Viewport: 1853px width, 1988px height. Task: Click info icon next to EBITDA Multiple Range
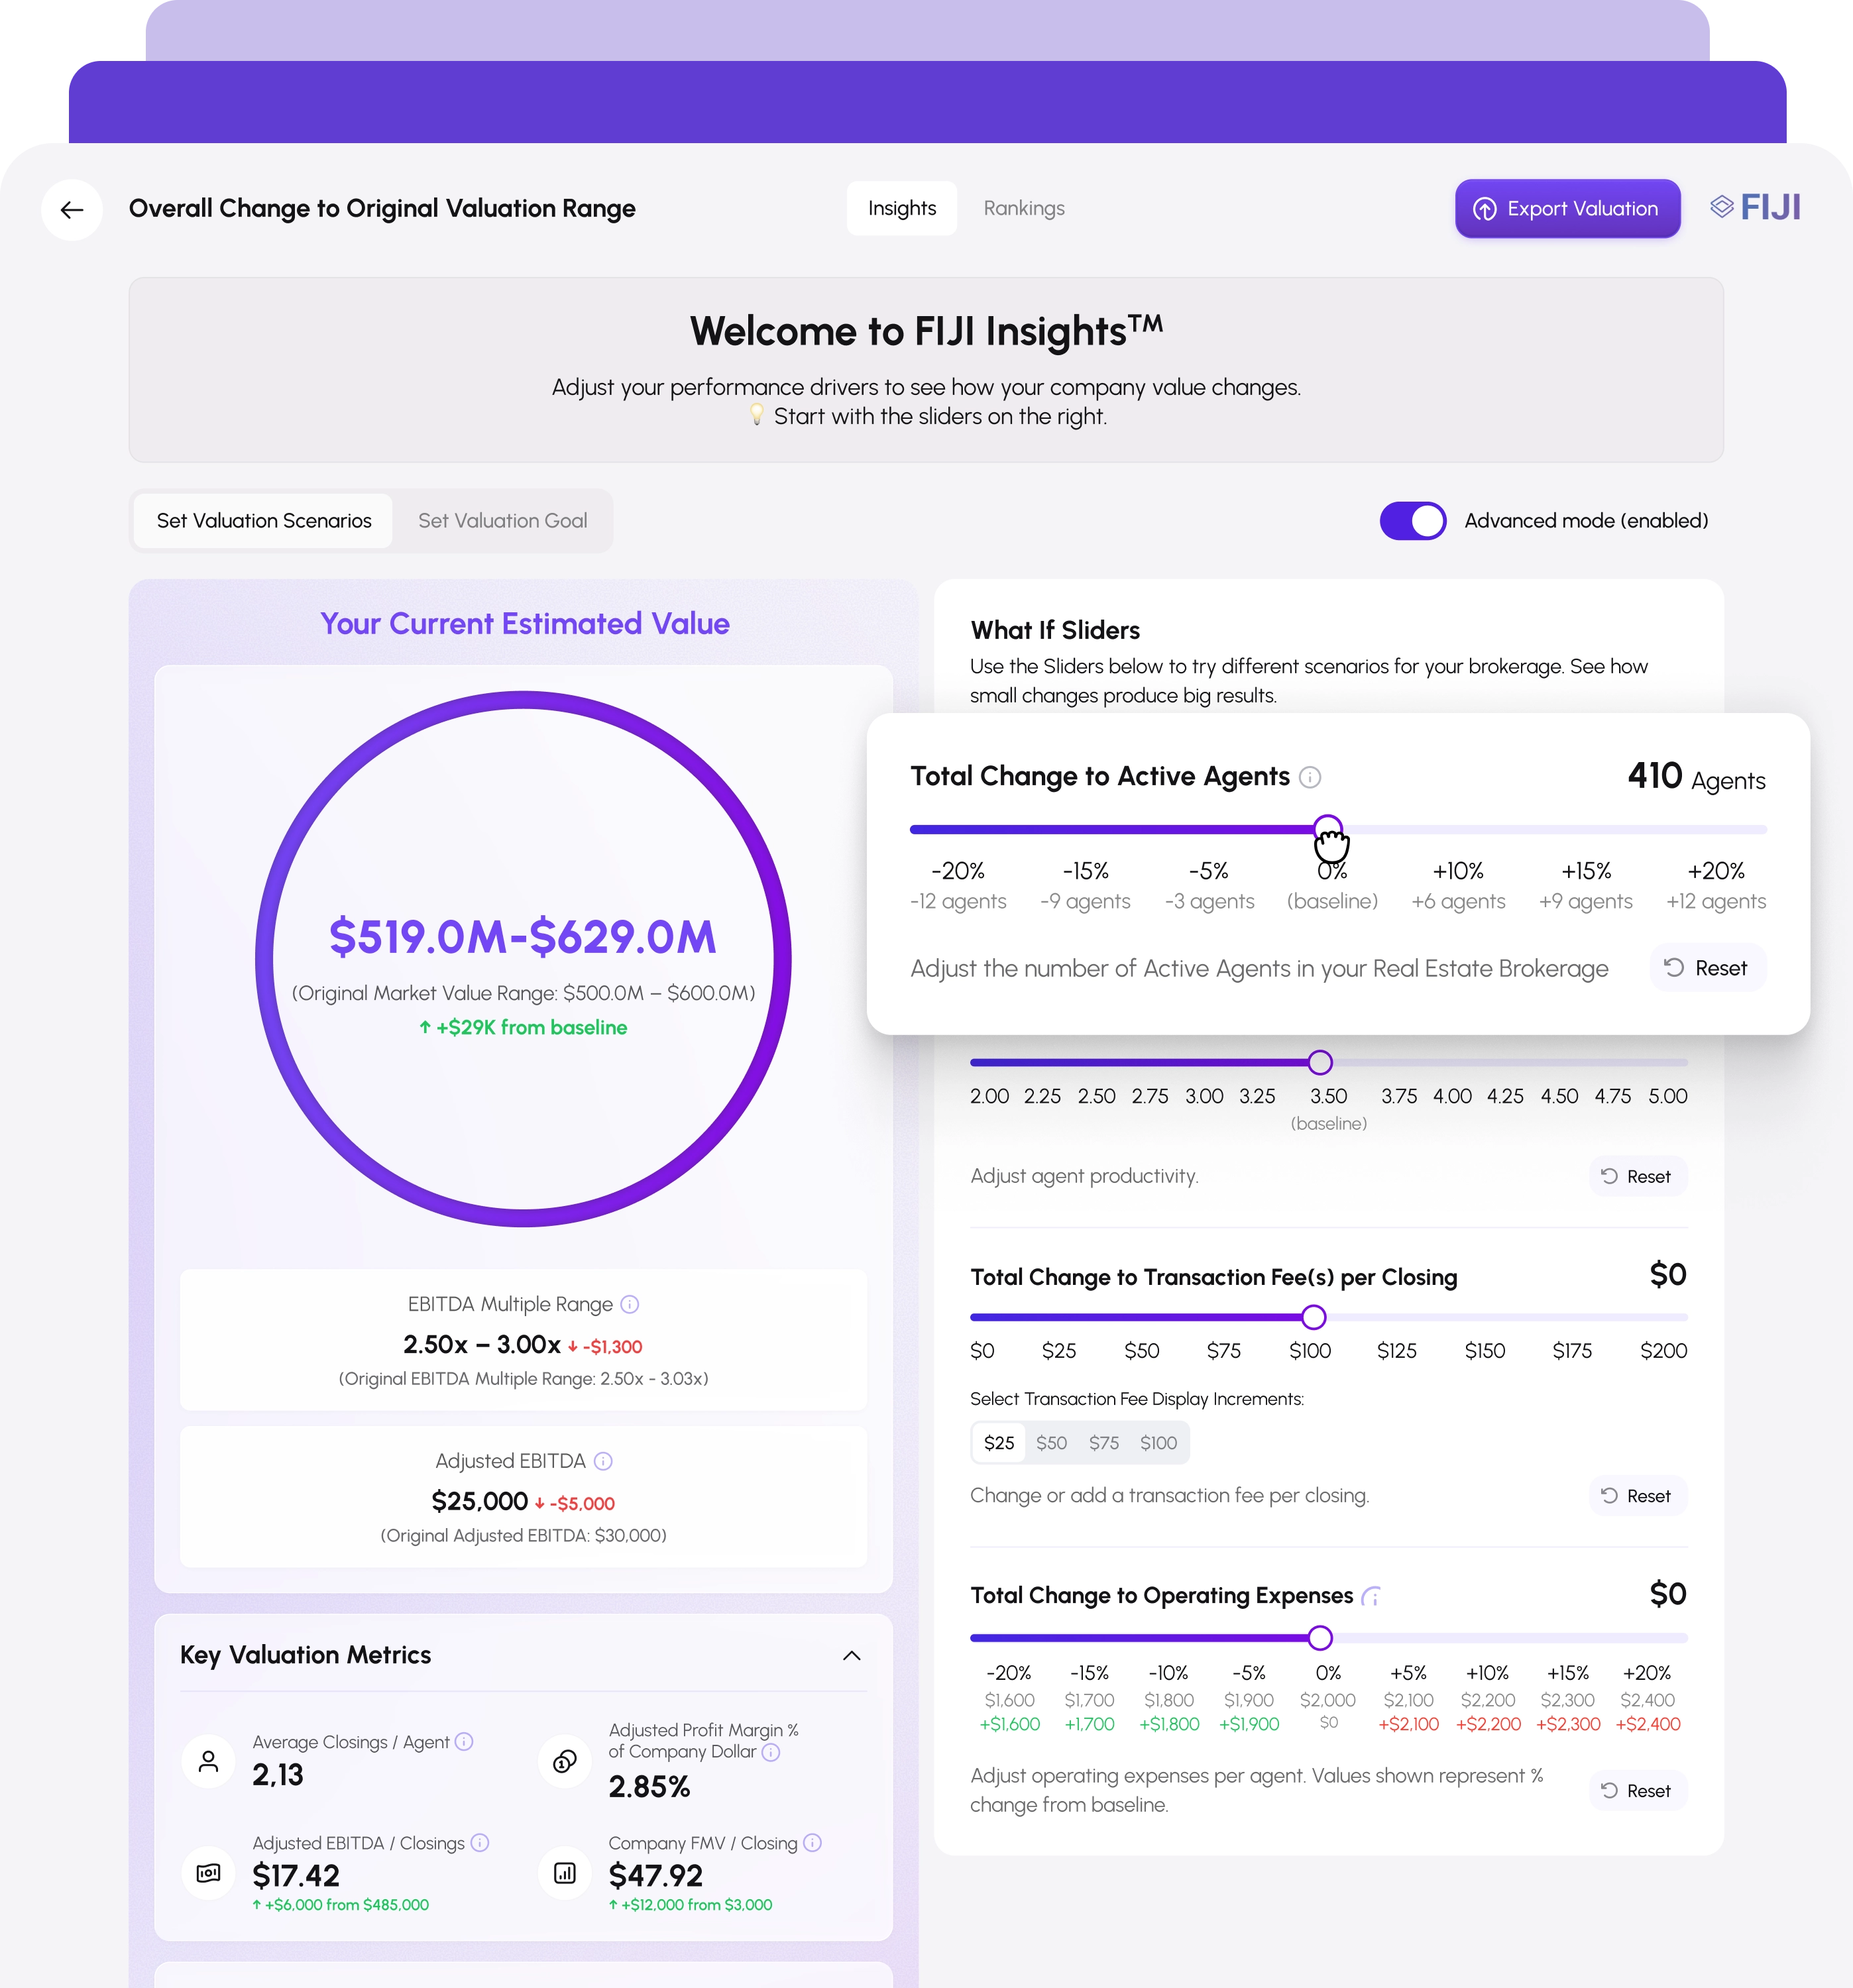pos(629,1304)
